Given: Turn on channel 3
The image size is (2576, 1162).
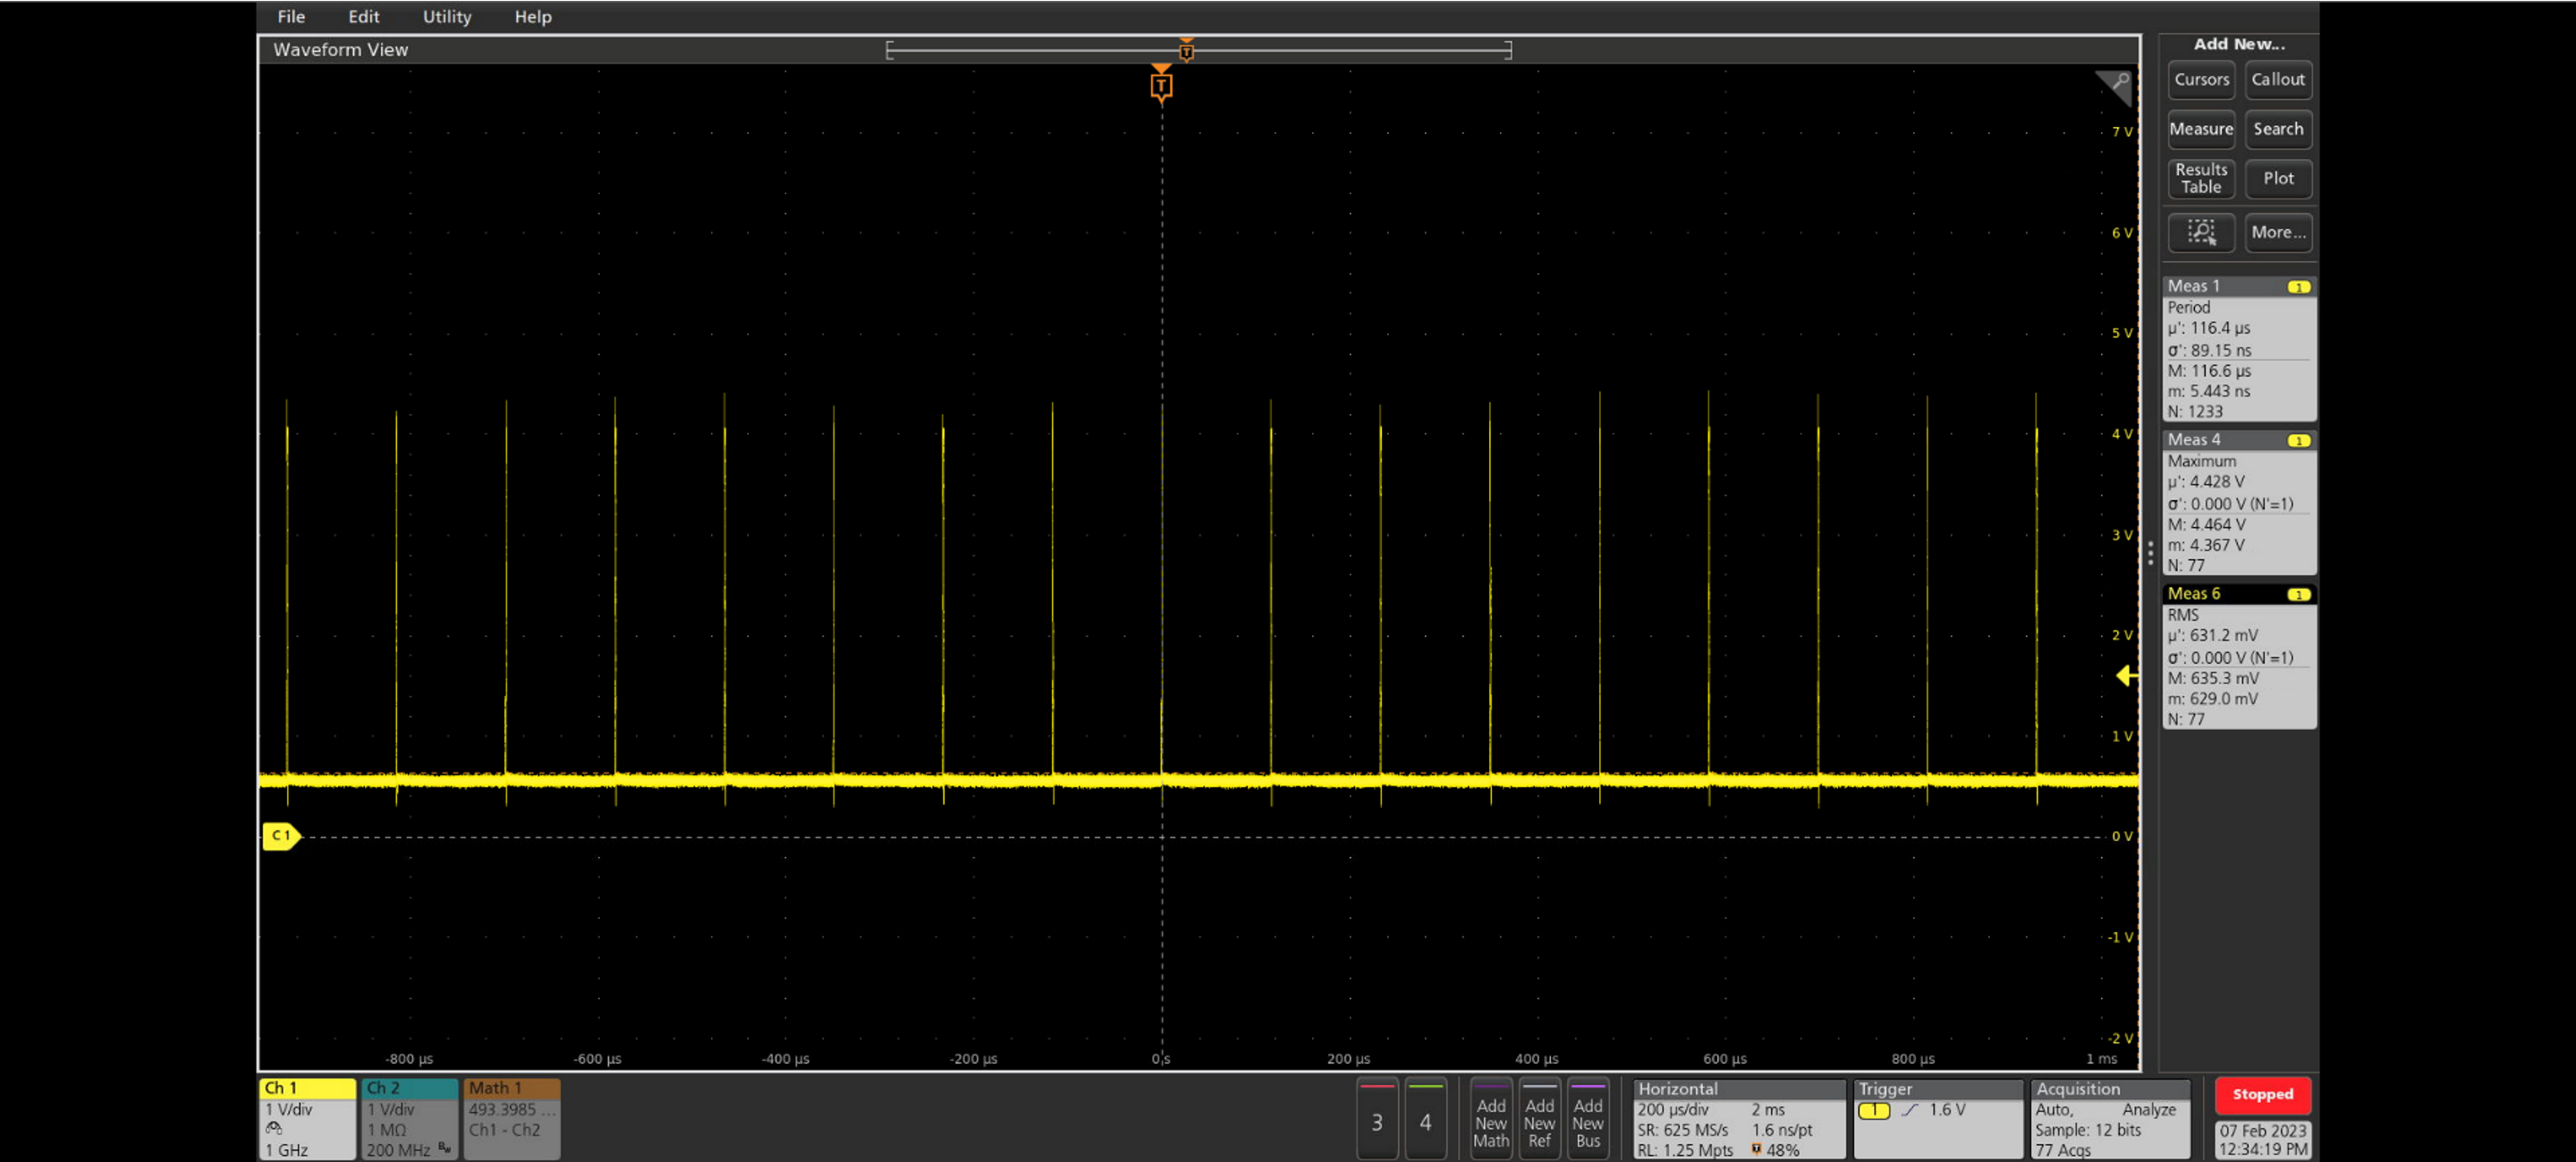Looking at the screenshot, I should click(1377, 1120).
